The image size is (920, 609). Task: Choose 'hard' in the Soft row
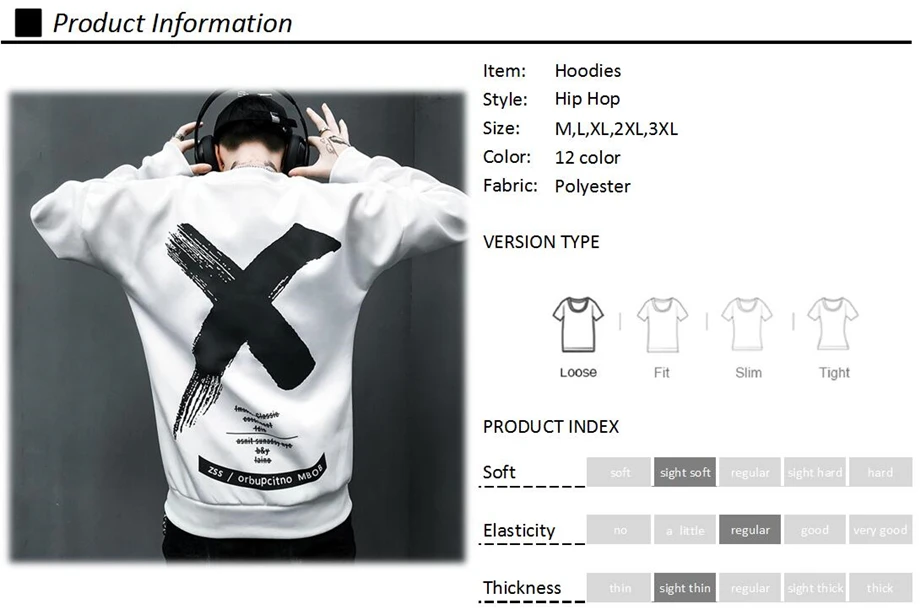(x=880, y=472)
